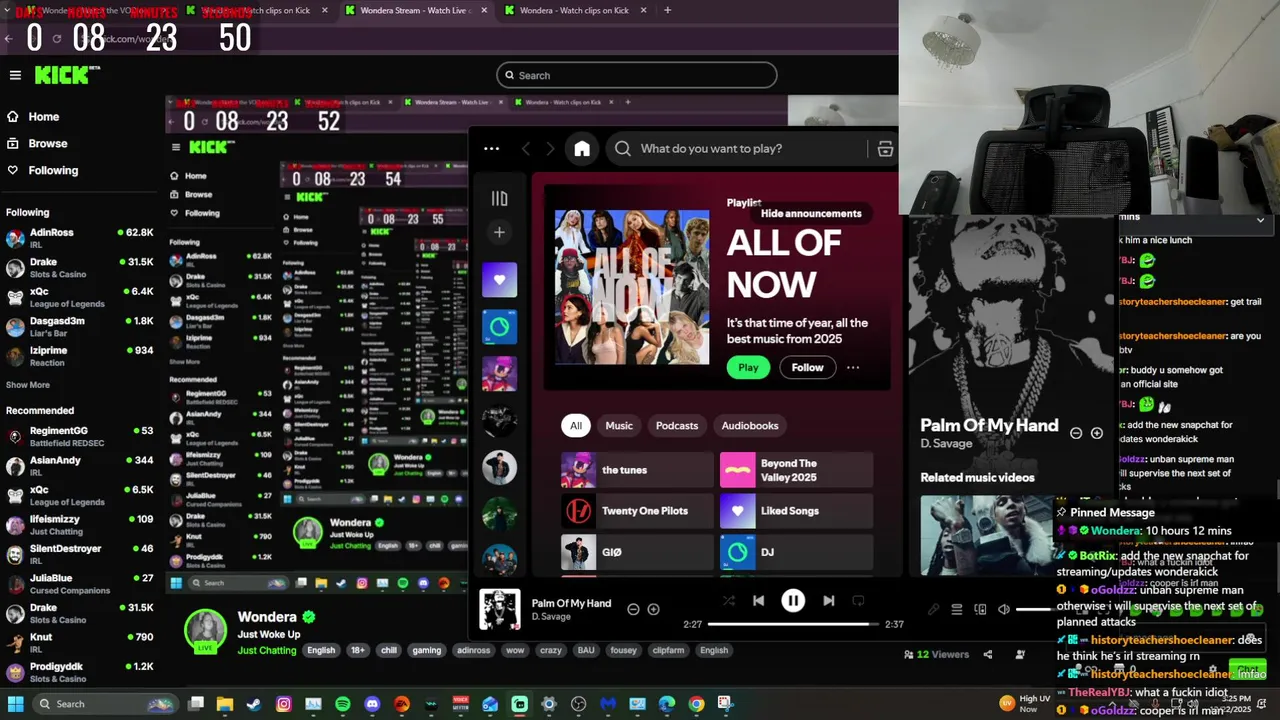Image resolution: width=1280 pixels, height=720 pixels.
Task: Open the DJ playlist icon in sidebar
Action: pyautogui.click(x=499, y=327)
